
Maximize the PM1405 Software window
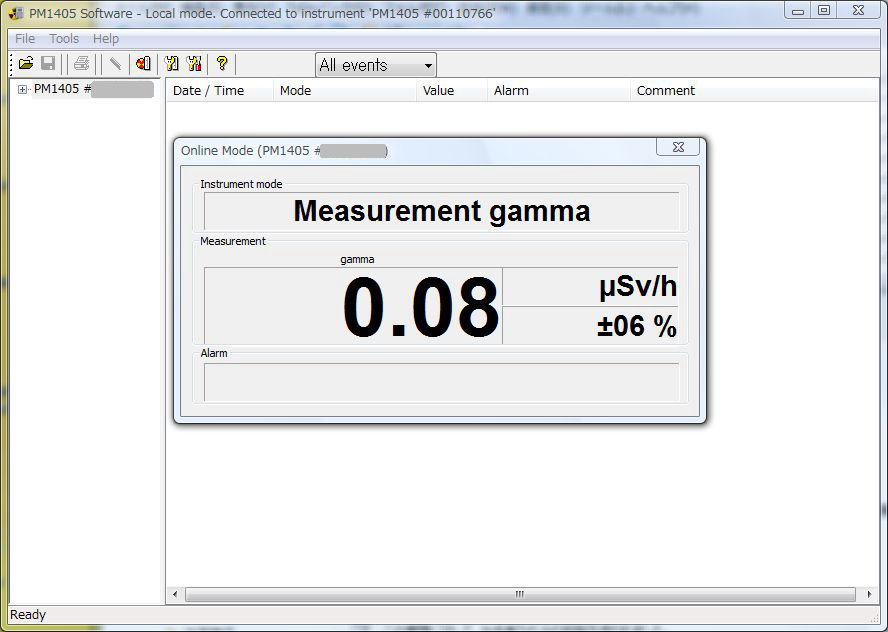click(824, 10)
